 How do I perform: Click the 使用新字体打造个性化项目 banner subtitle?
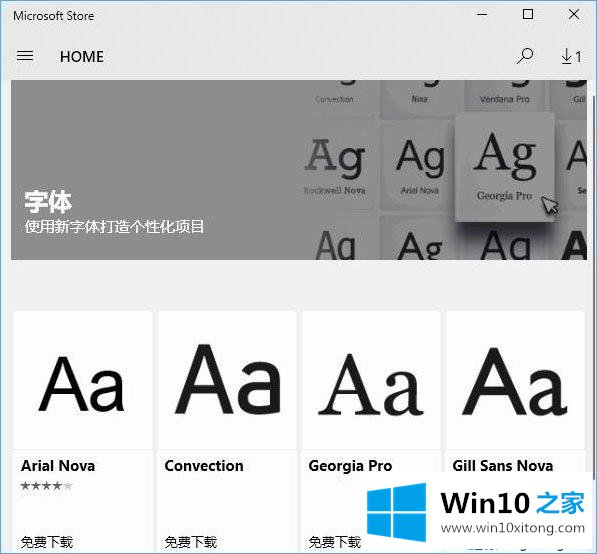click(x=114, y=227)
